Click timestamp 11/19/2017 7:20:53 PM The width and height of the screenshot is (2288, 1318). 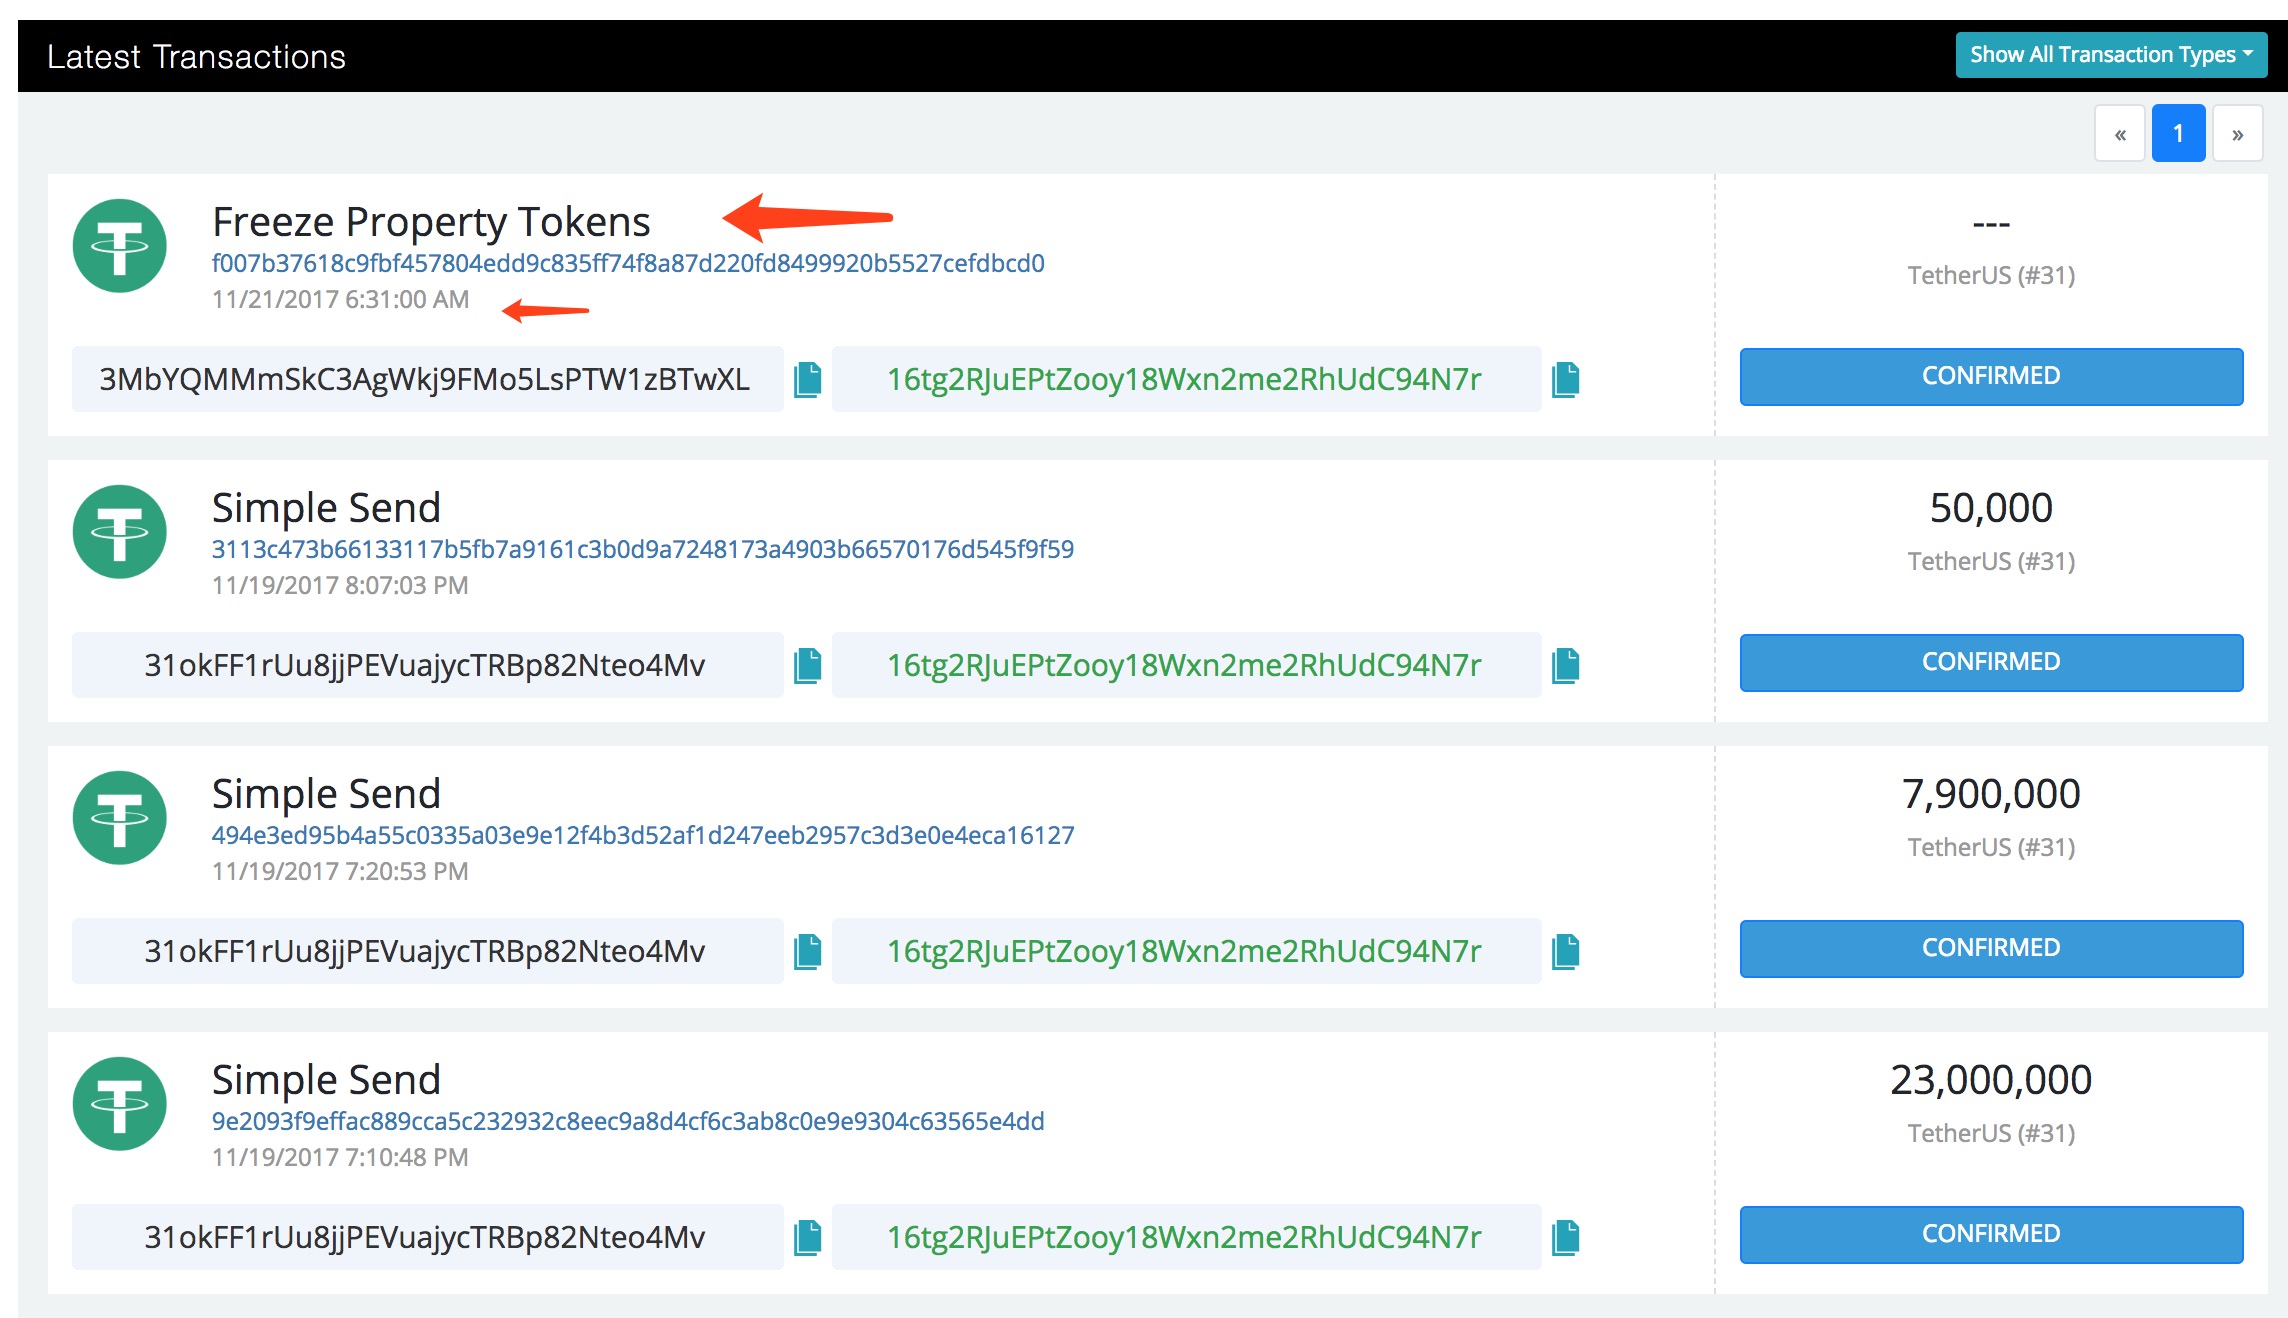pyautogui.click(x=340, y=872)
